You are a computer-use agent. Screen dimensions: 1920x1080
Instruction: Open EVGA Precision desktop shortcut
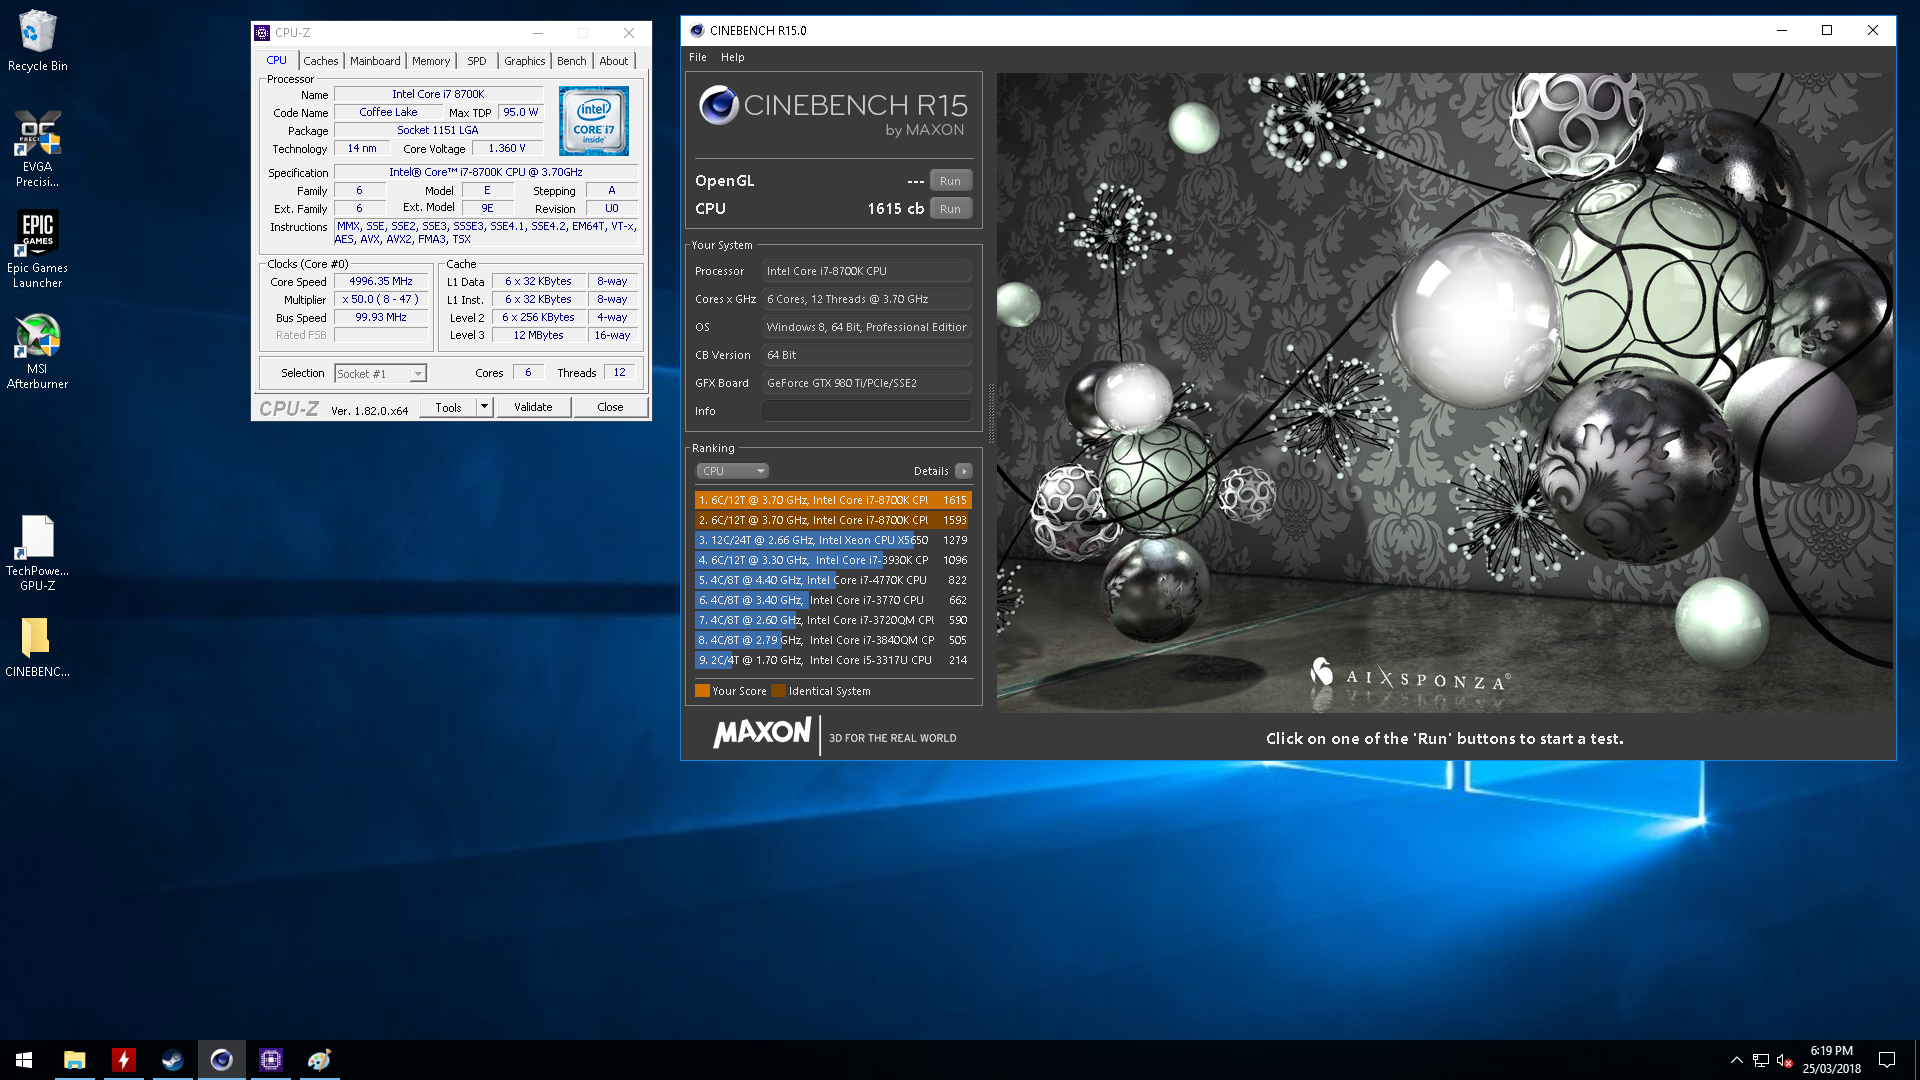coord(37,148)
